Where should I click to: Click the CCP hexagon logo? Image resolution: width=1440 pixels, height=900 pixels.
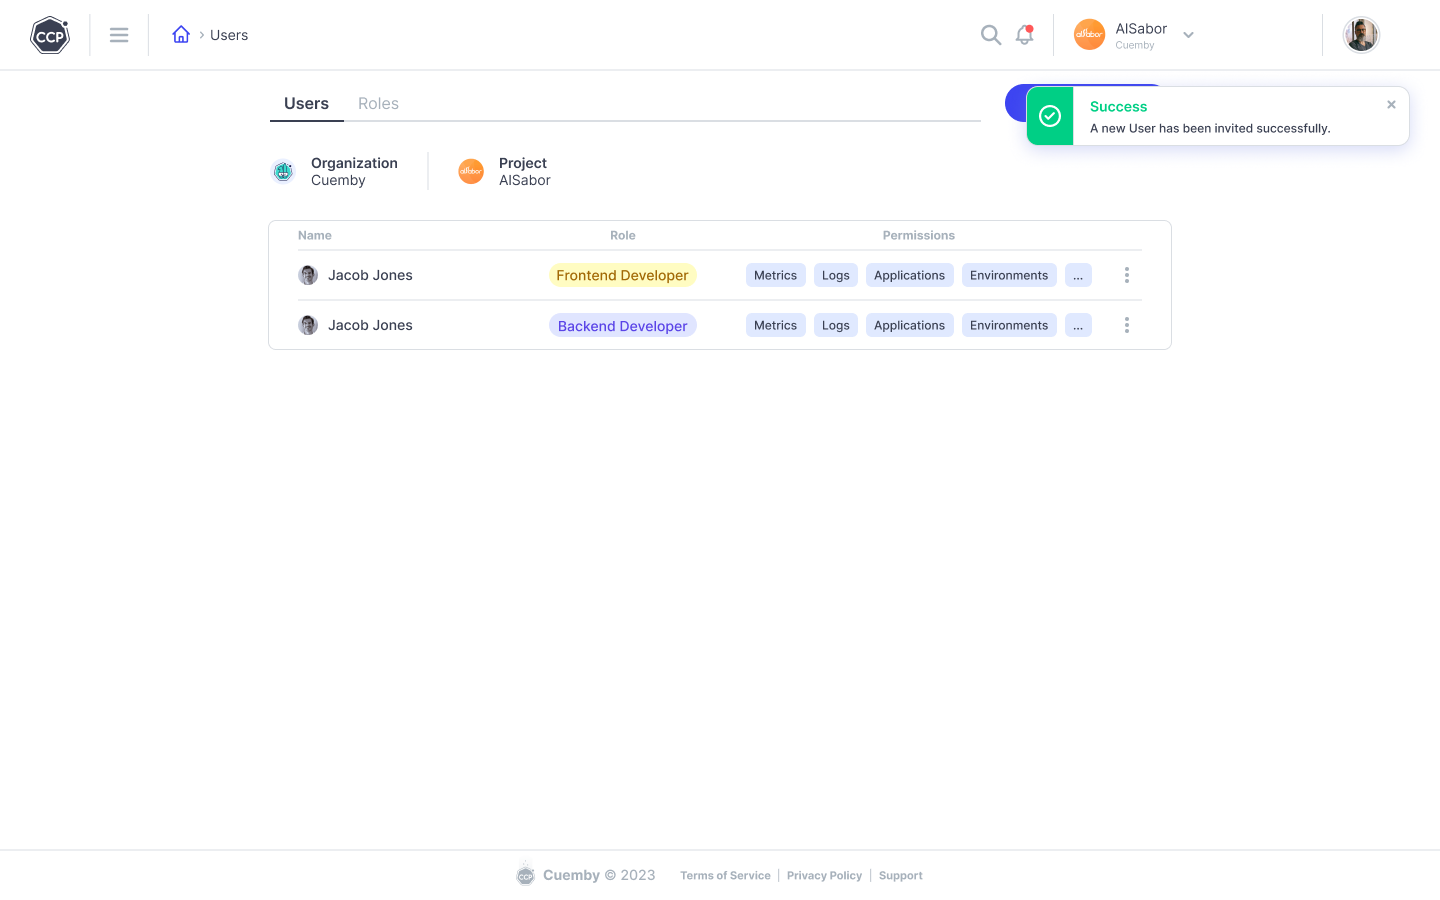click(50, 35)
